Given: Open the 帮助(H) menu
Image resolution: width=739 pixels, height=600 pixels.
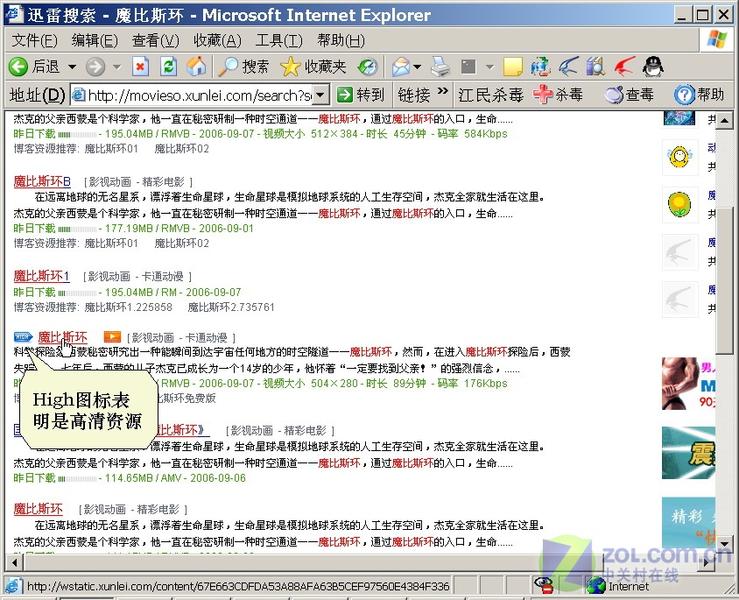Looking at the screenshot, I should point(341,41).
